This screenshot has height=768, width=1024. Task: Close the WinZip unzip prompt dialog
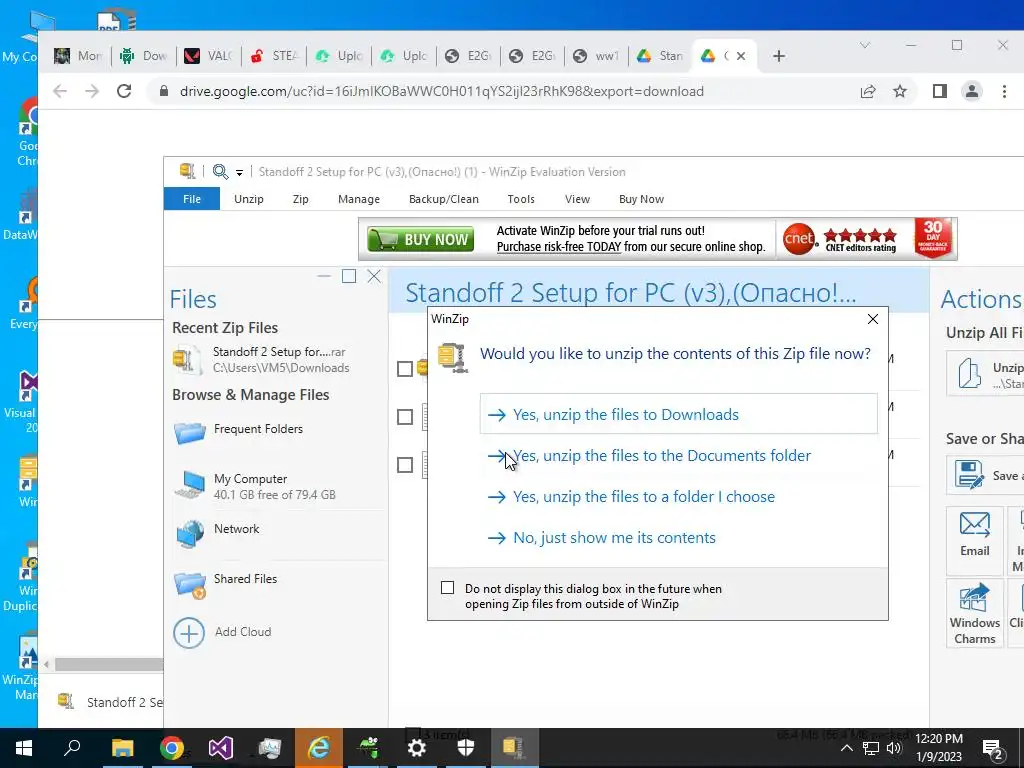pyautogui.click(x=872, y=319)
